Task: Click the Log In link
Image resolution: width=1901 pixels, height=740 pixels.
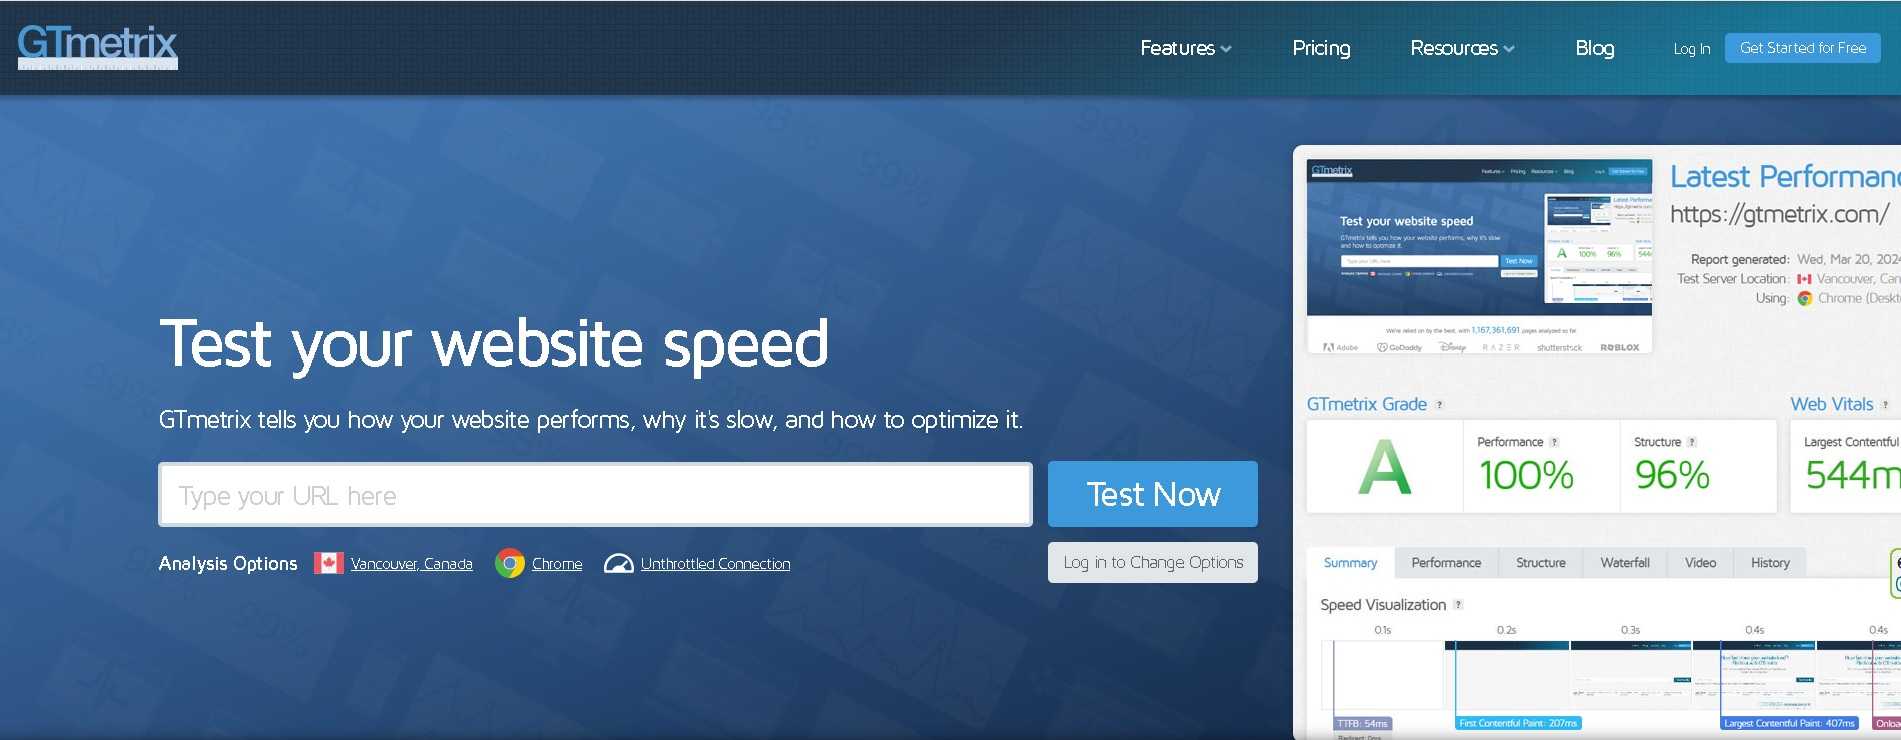Action: [x=1692, y=49]
